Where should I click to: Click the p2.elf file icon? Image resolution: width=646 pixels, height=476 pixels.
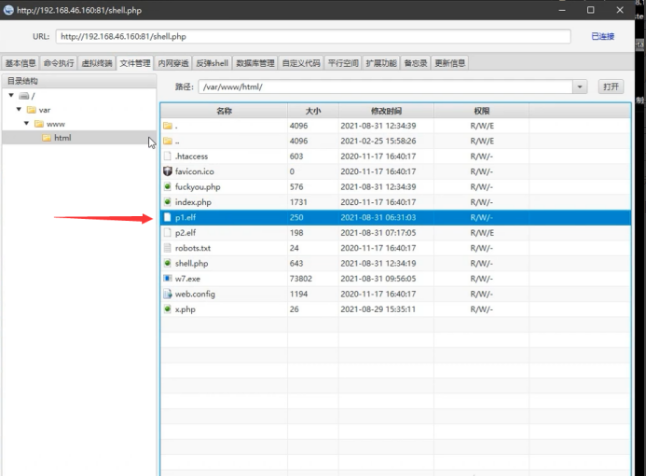pyautogui.click(x=167, y=232)
